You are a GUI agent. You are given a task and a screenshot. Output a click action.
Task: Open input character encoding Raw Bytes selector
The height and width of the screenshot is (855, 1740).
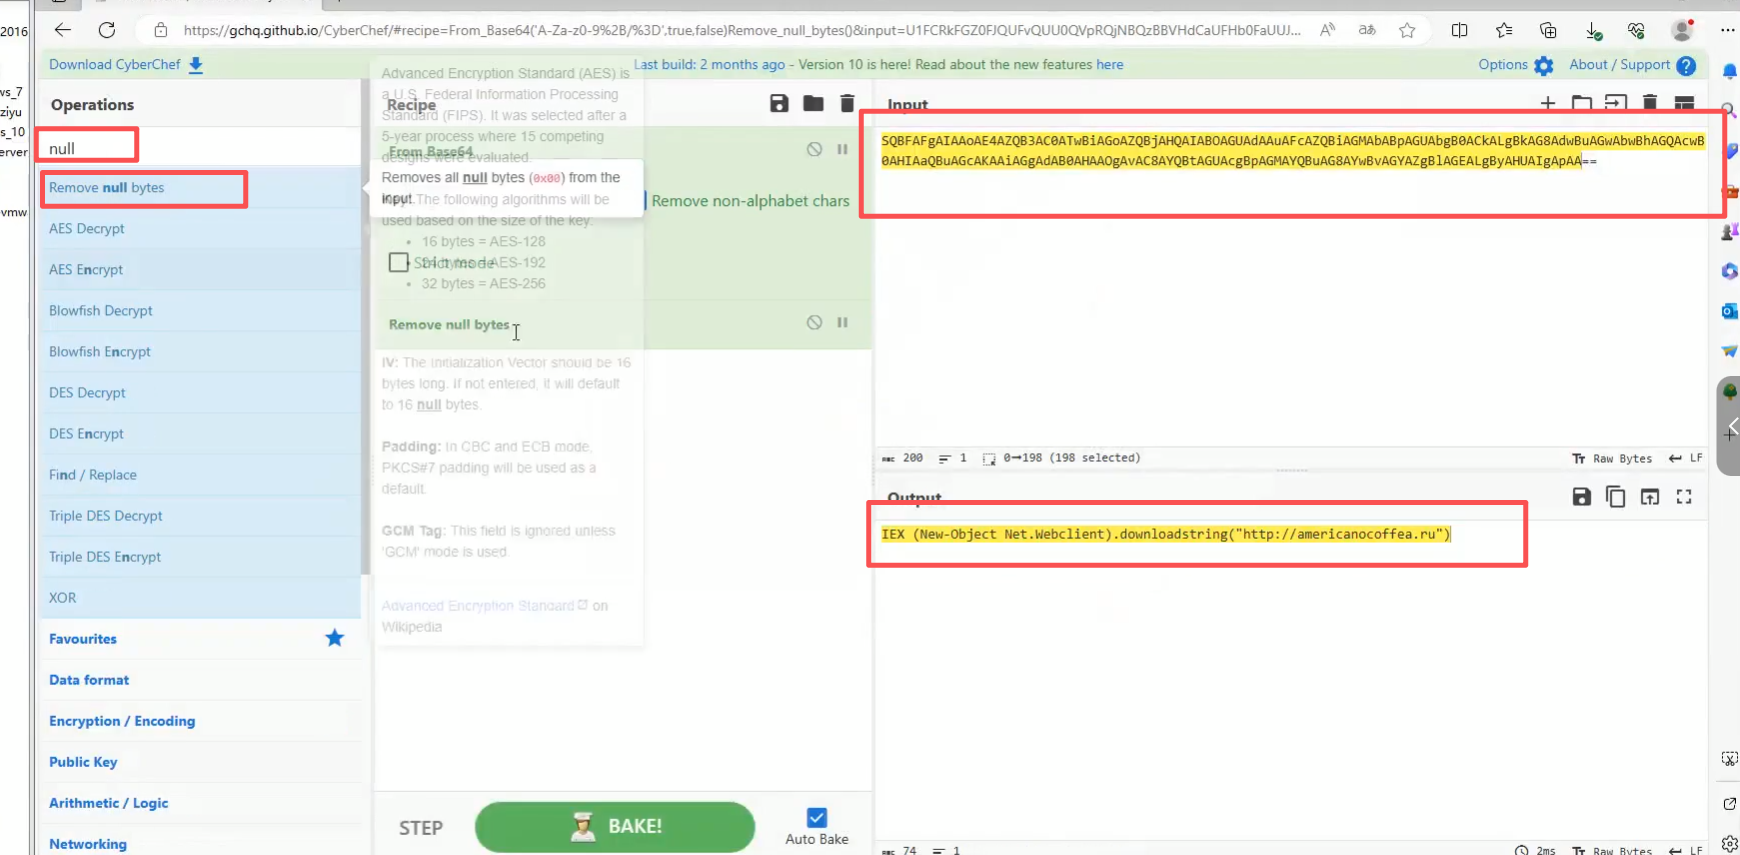1611,458
